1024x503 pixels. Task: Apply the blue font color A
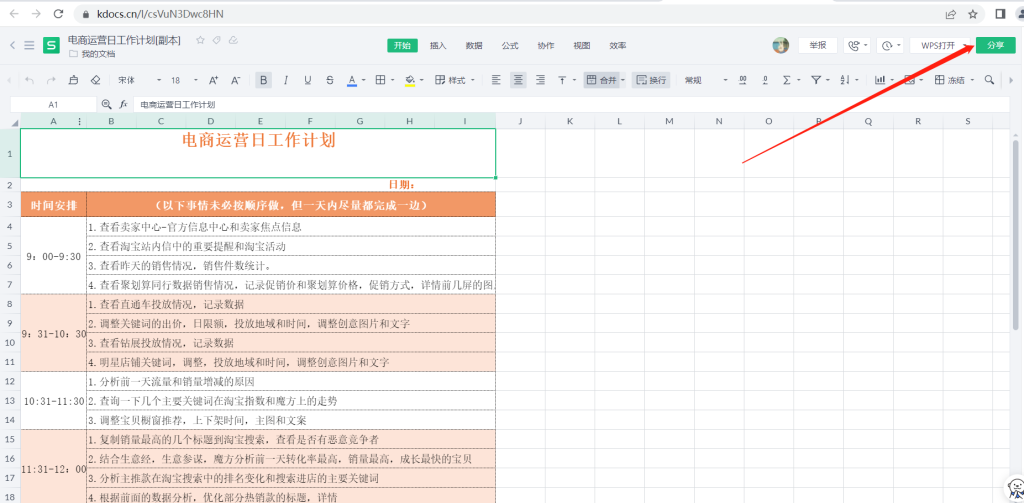[x=351, y=80]
